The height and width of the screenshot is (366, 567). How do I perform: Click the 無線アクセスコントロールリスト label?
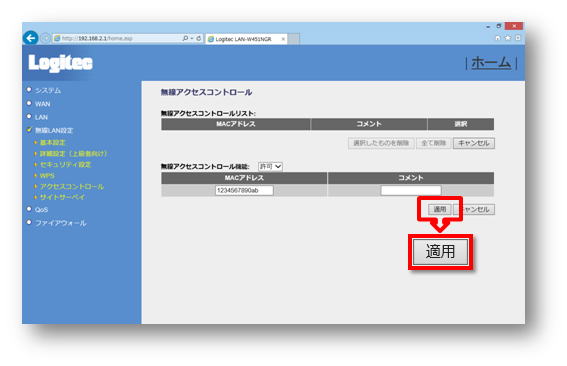(x=208, y=114)
